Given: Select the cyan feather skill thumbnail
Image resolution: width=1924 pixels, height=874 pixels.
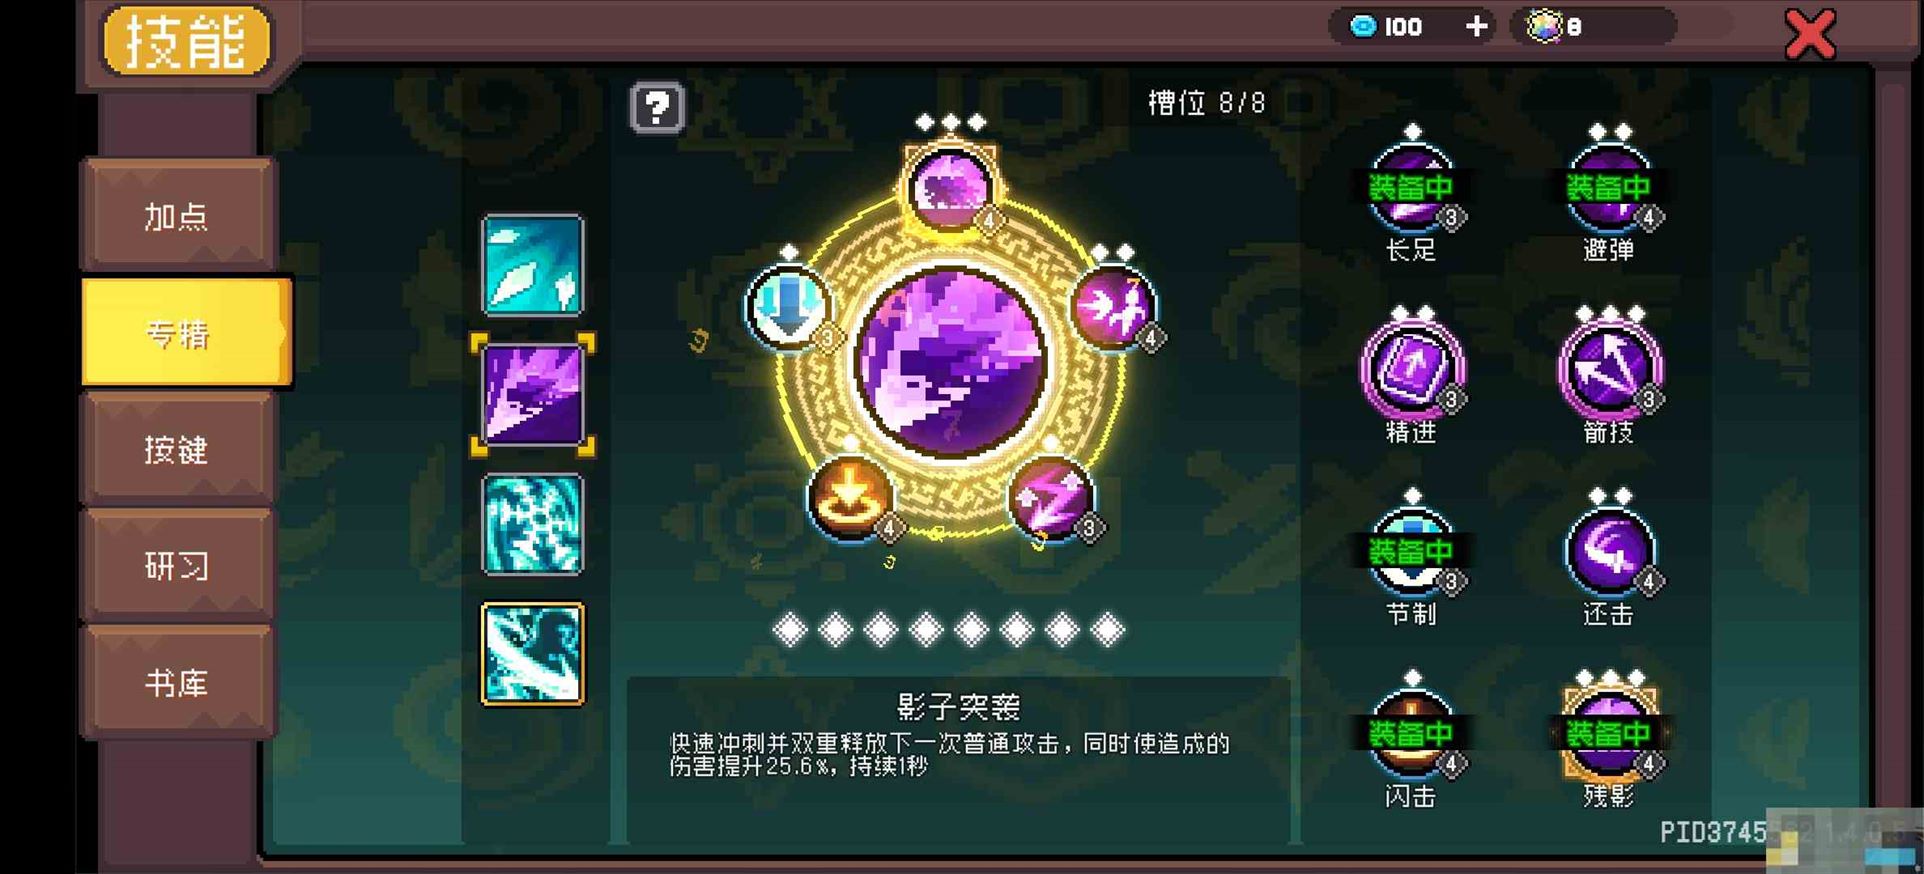Looking at the screenshot, I should [532, 265].
